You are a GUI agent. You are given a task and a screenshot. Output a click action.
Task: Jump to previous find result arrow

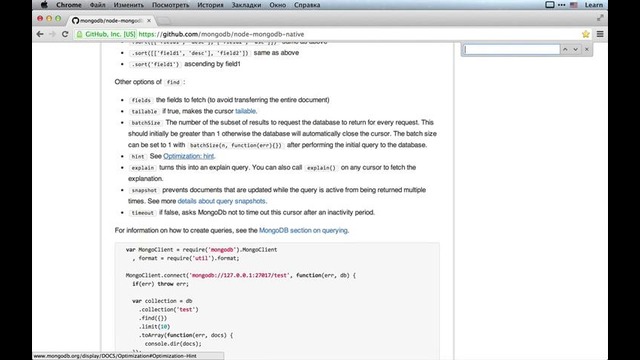click(565, 49)
